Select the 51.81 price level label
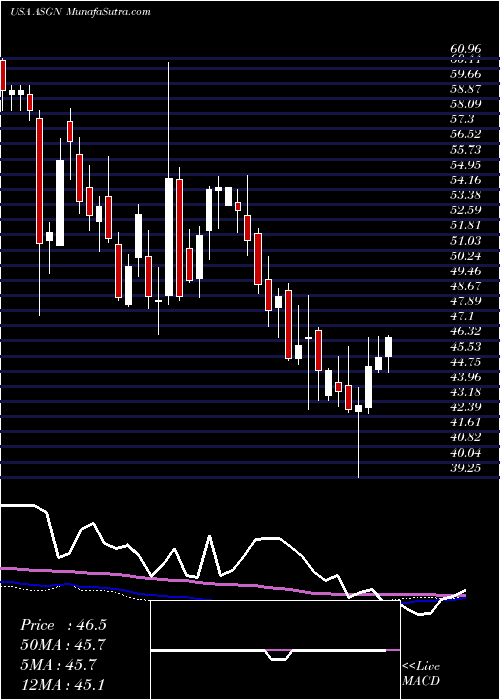Image resolution: width=500 pixels, height=700 pixels. tap(466, 225)
